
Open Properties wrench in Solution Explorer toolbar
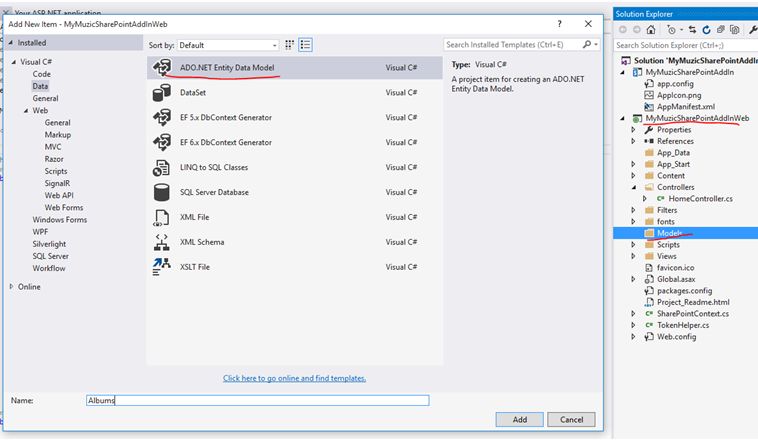coord(753,29)
